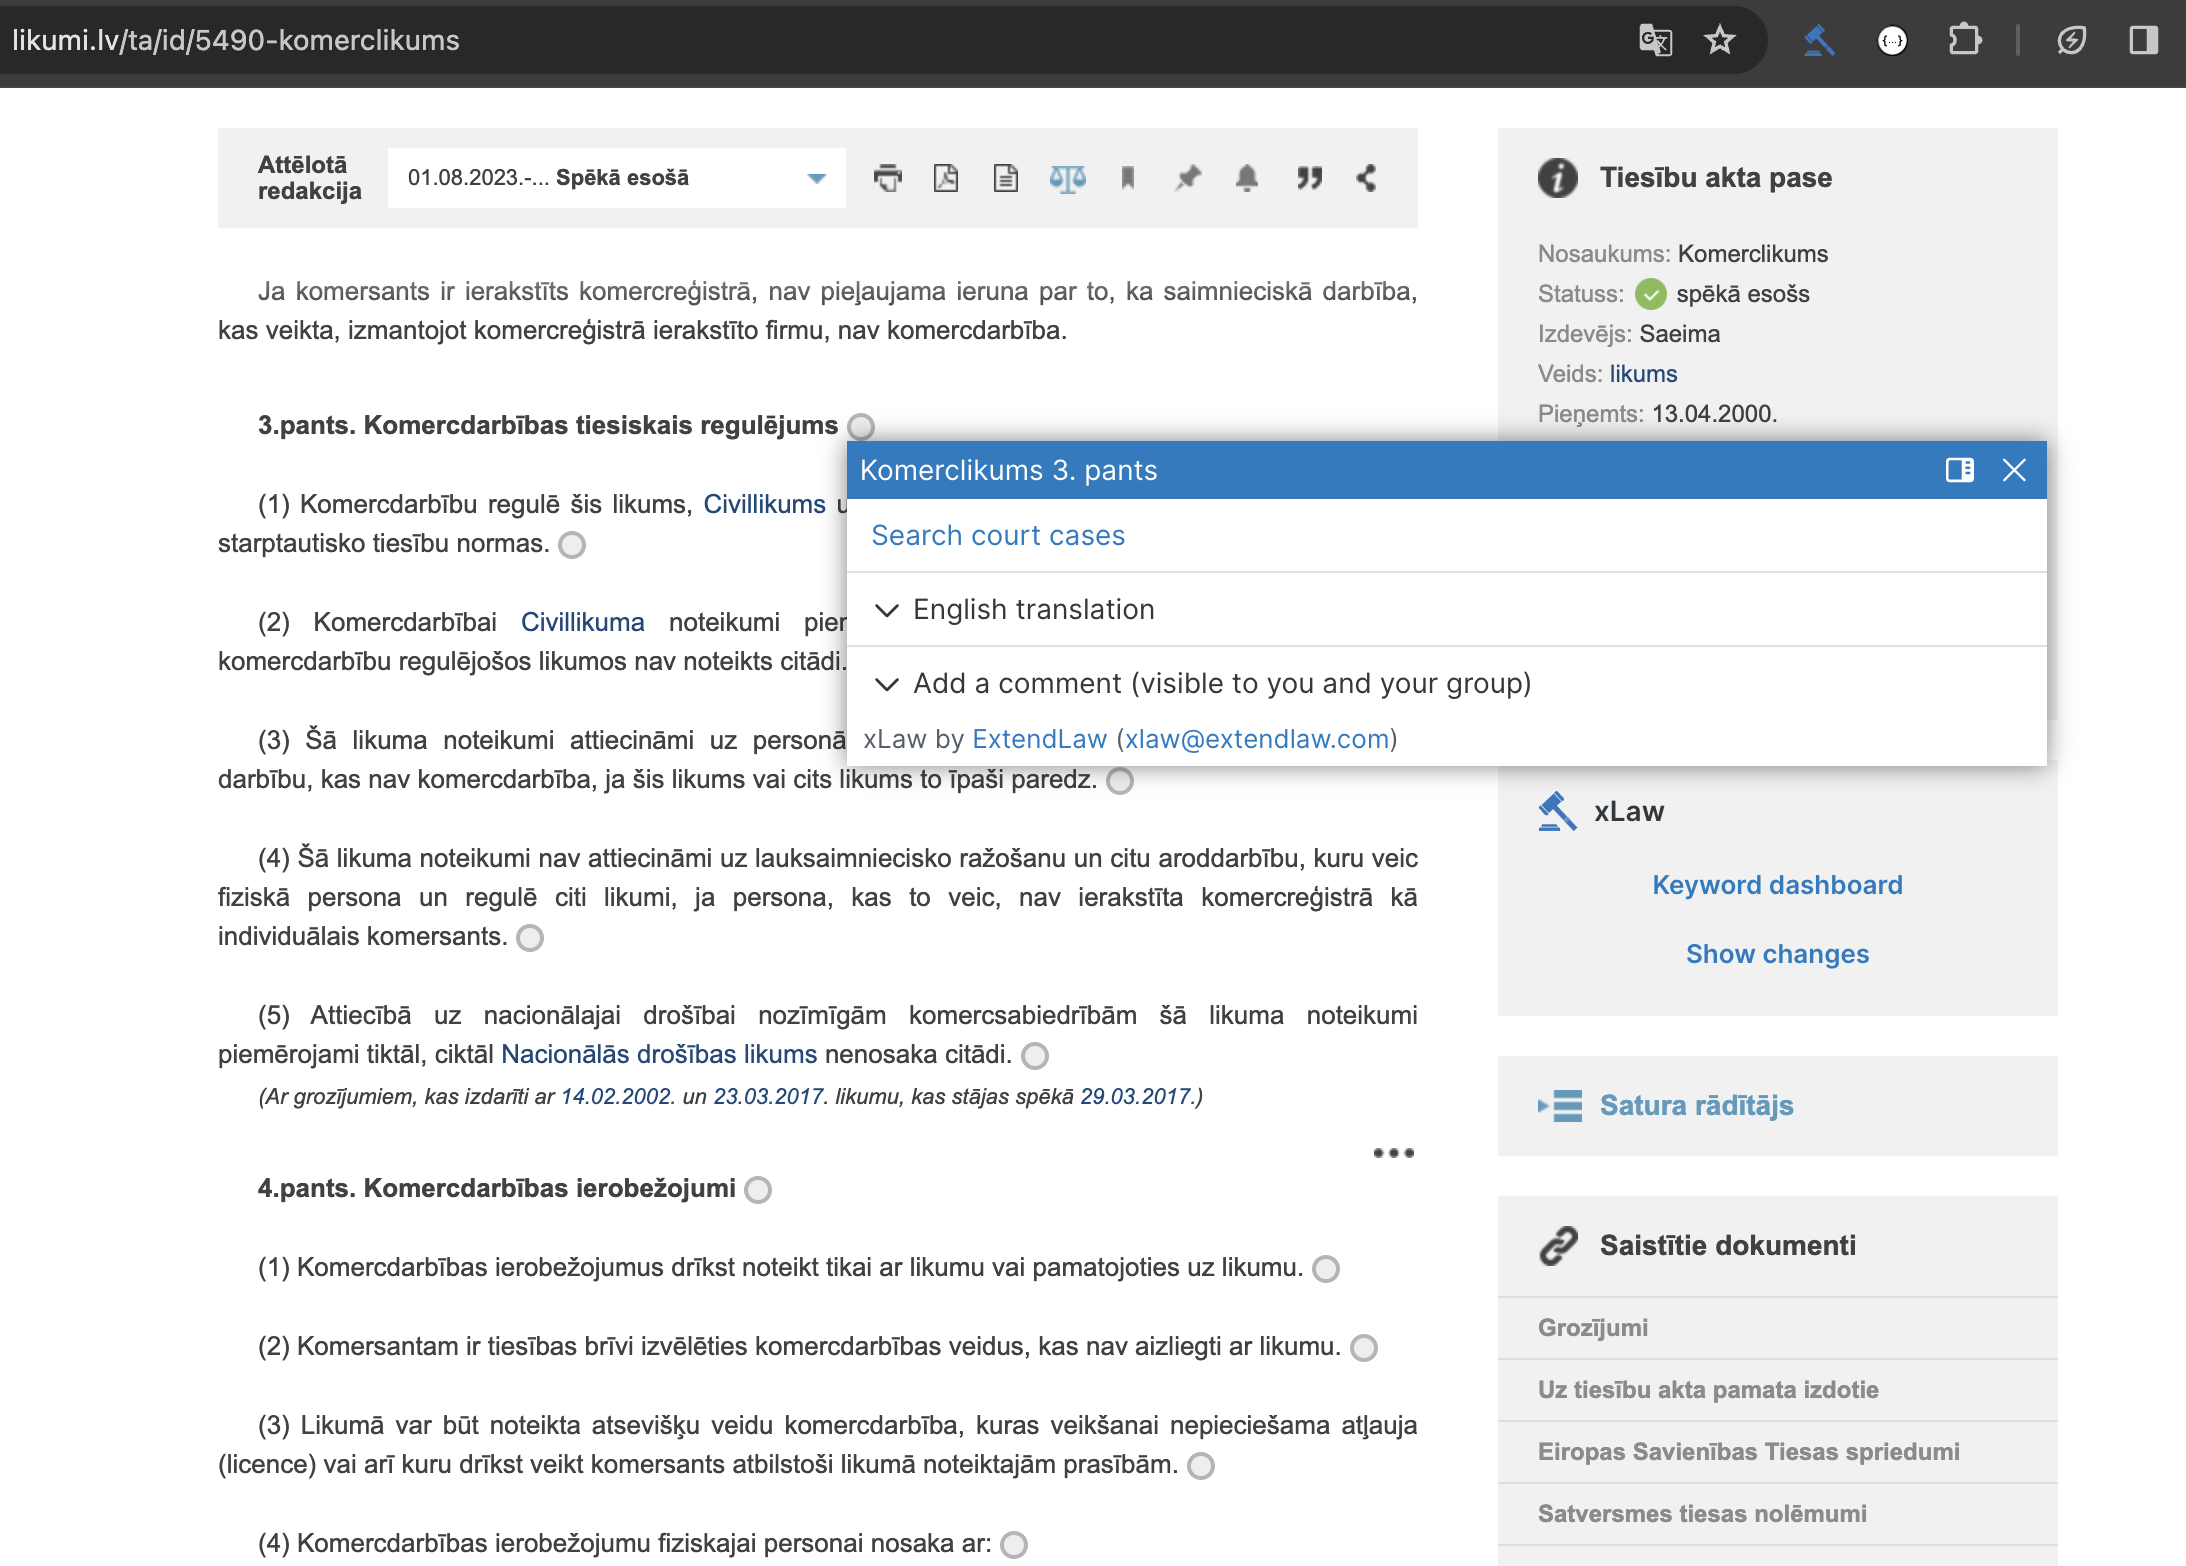Click circle marker after 'noteiktajām prasībām.'
Image resolution: width=2186 pixels, height=1566 pixels.
pyautogui.click(x=1201, y=1466)
